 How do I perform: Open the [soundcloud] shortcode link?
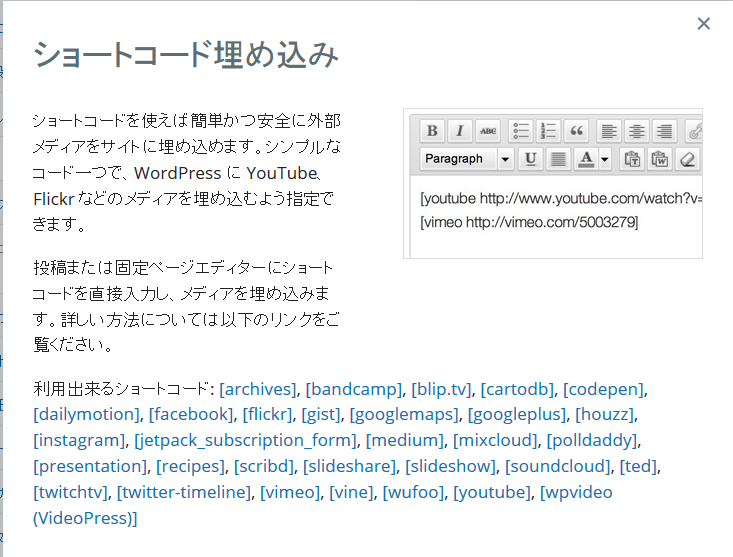(558, 466)
